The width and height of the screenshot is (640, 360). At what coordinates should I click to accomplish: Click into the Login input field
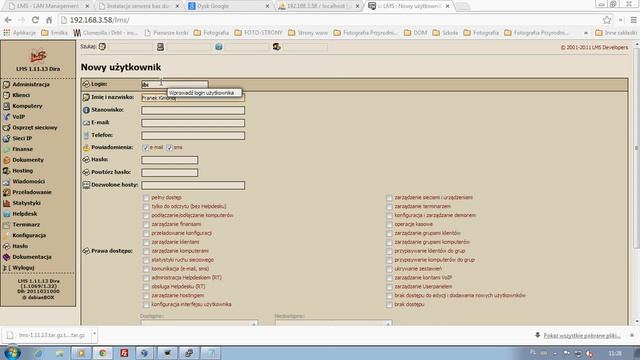click(175, 84)
